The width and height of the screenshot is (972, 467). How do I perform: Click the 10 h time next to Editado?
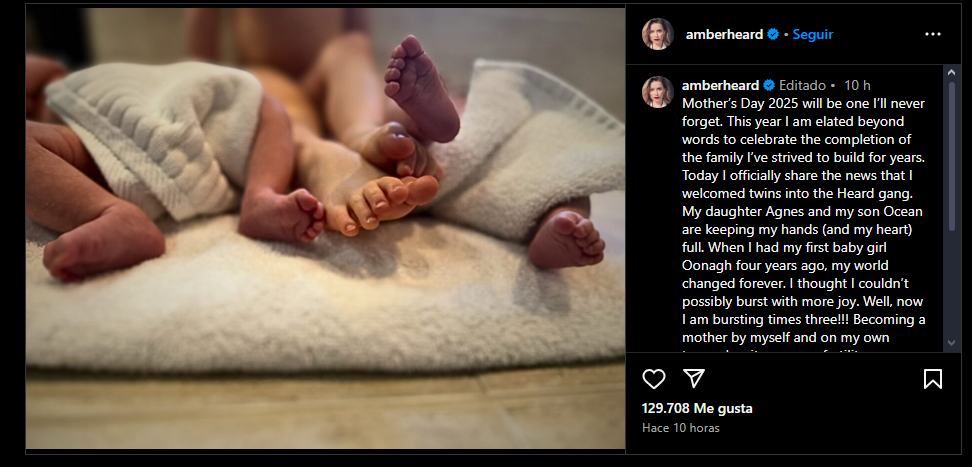click(857, 85)
